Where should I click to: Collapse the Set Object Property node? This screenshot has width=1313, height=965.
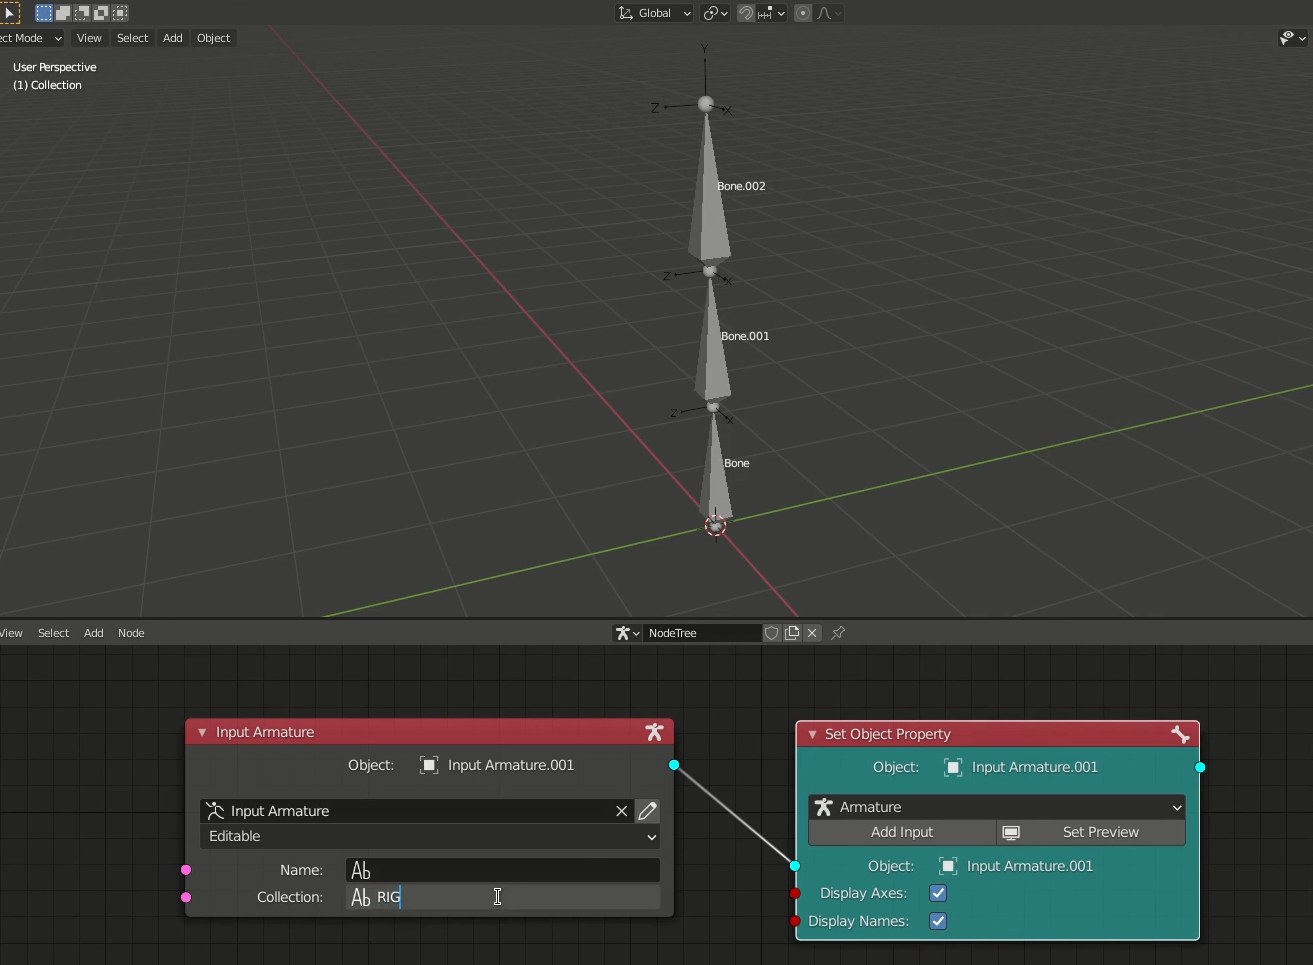tap(812, 734)
